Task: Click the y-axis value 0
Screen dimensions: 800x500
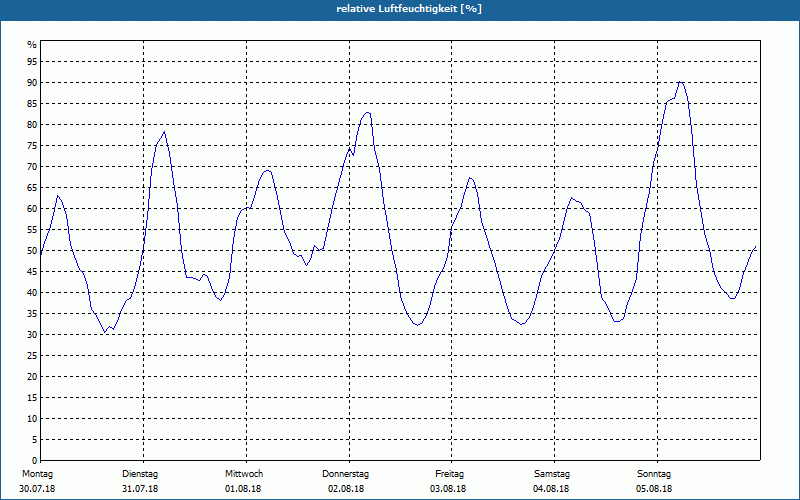Action: pos(35,461)
